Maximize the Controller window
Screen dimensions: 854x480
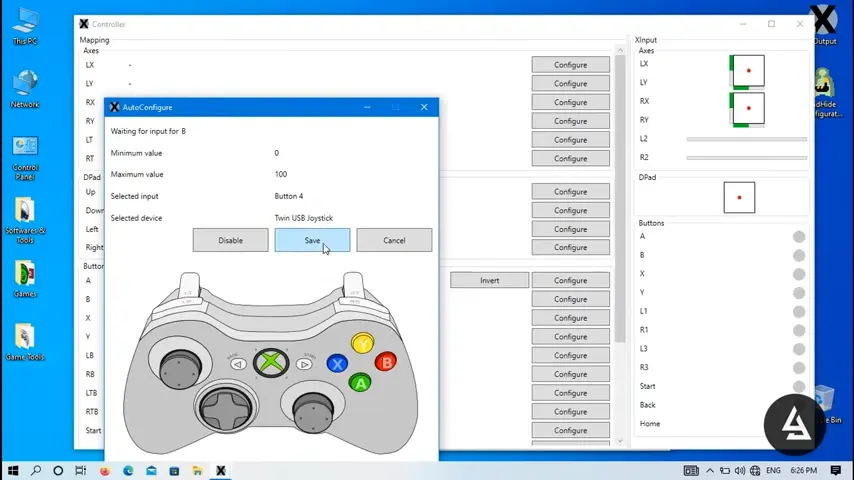point(771,24)
